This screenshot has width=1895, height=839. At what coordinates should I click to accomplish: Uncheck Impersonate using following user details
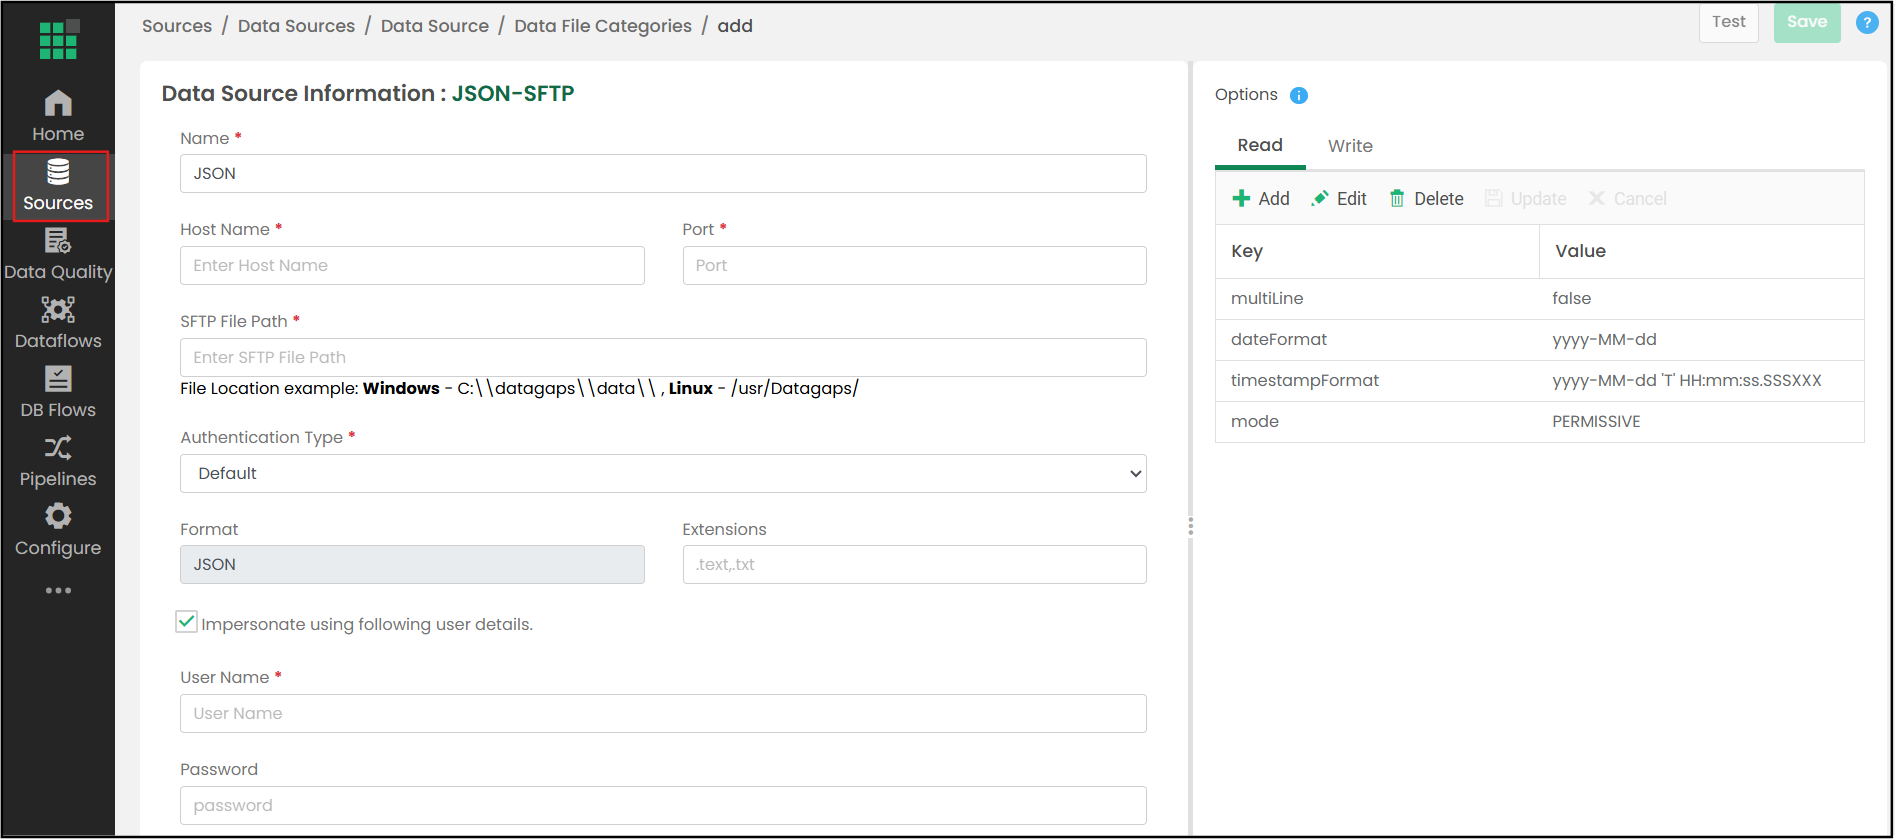point(186,622)
